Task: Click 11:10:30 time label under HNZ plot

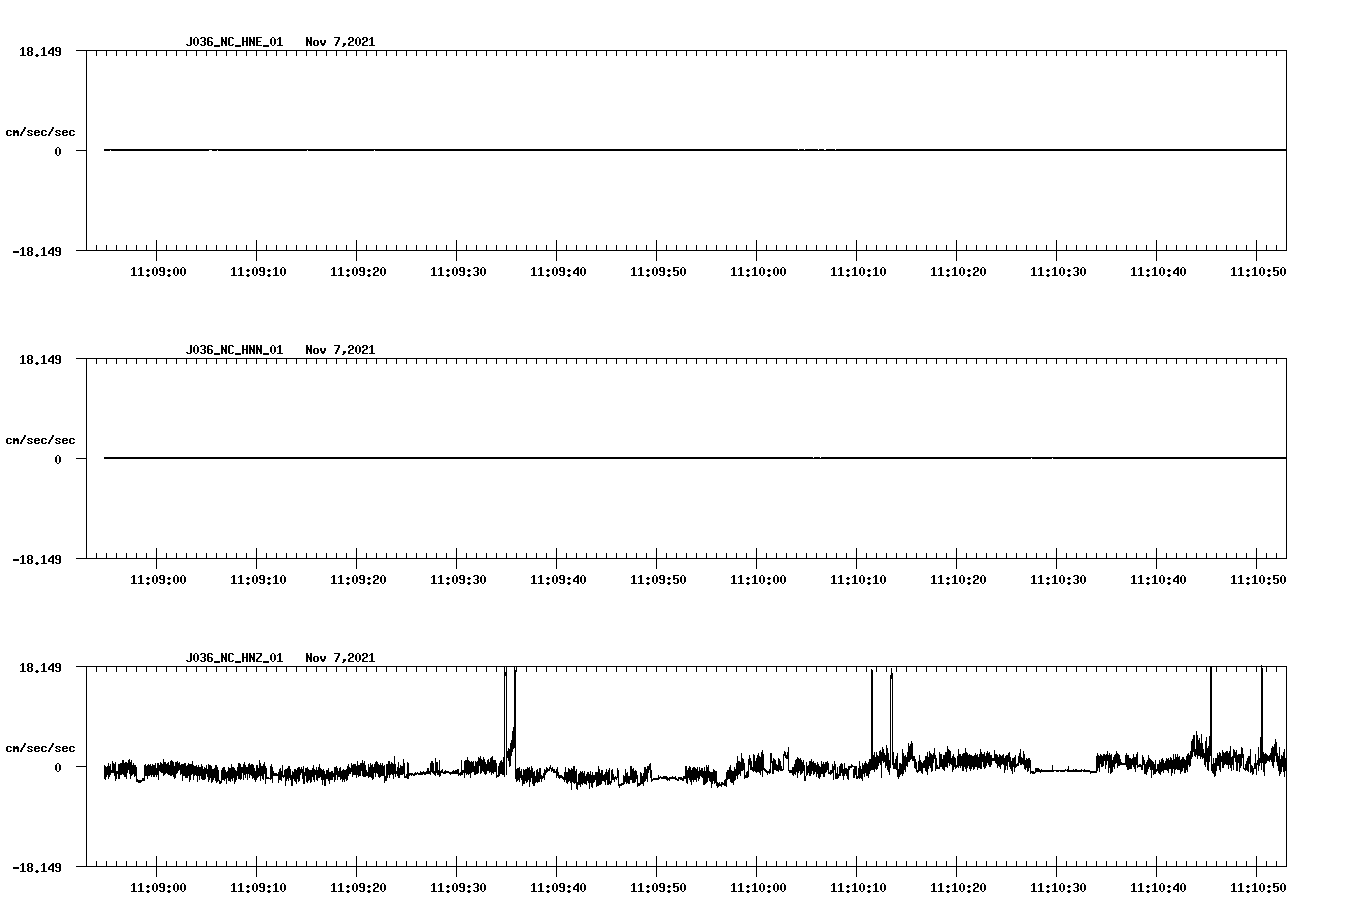Action: click(1058, 888)
